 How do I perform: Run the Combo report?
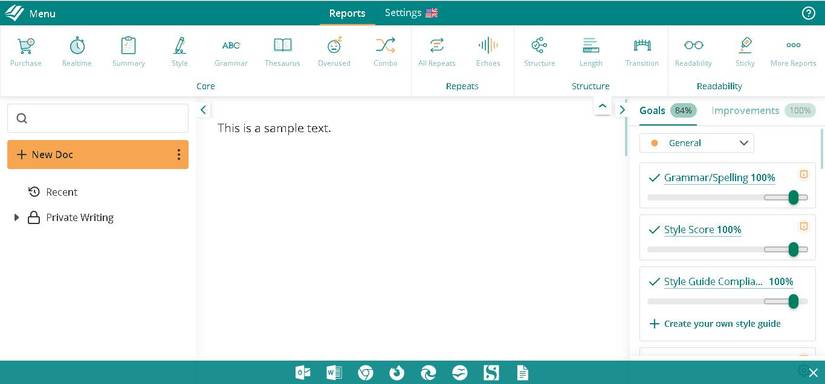[385, 52]
